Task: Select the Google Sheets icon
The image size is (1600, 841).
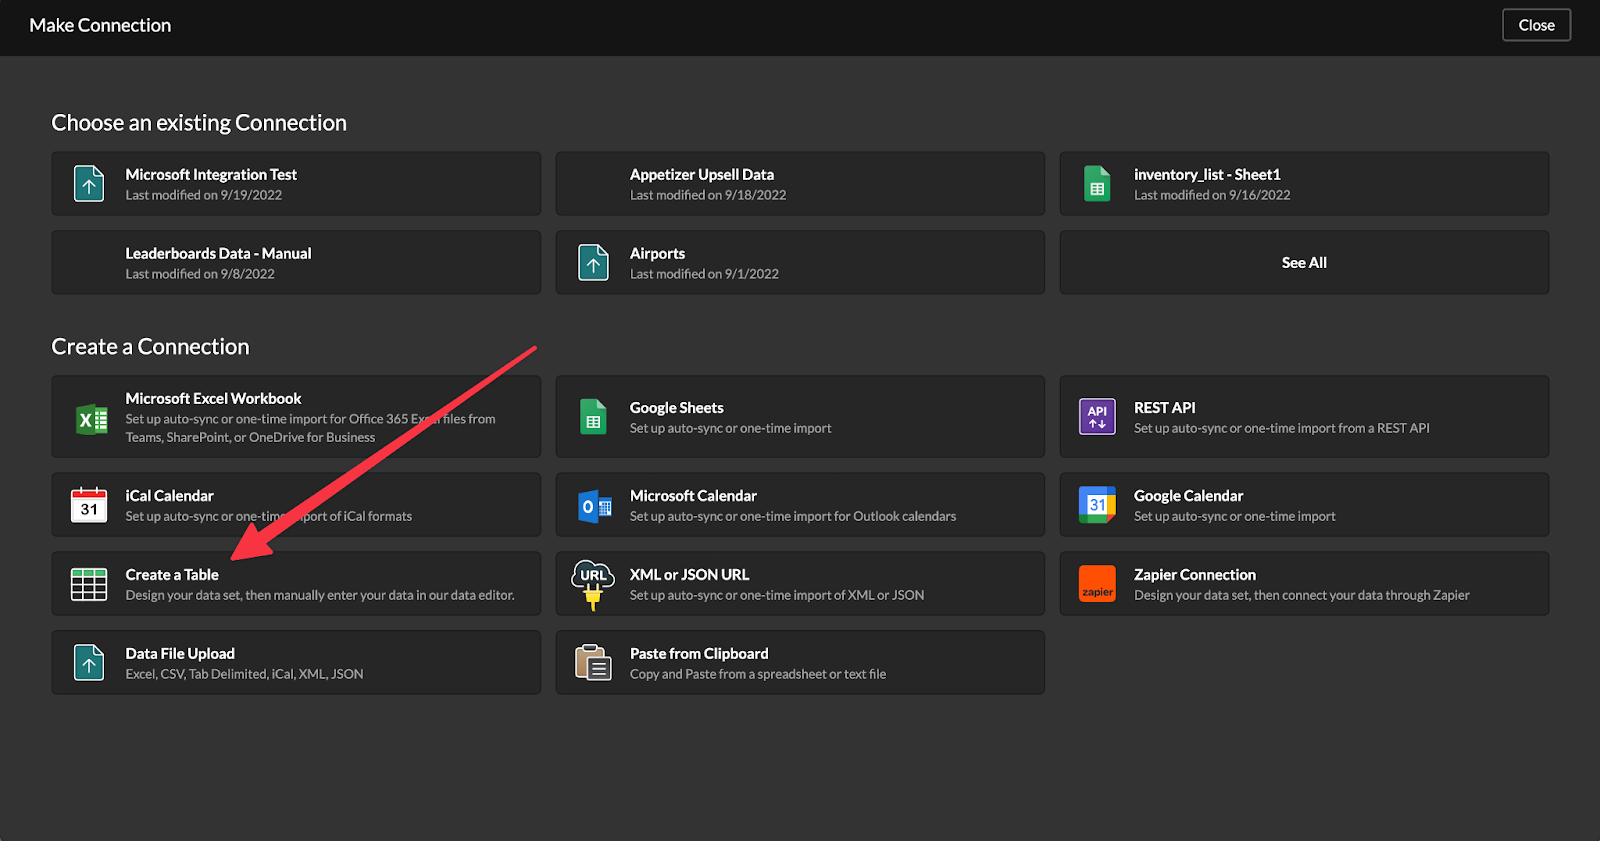Action: [x=593, y=417]
